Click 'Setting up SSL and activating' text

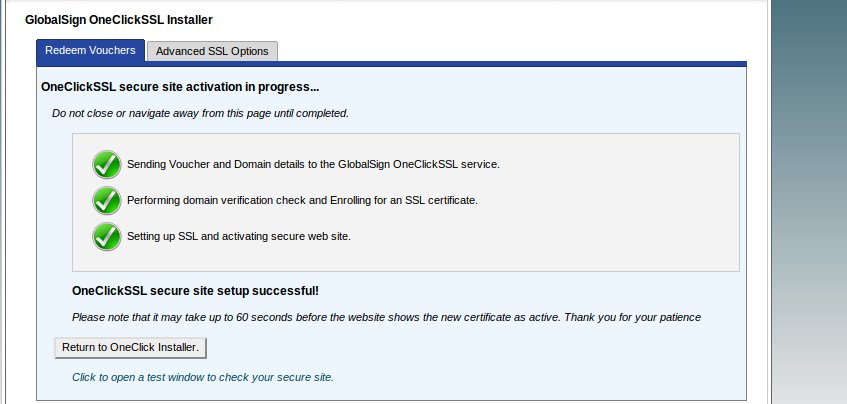click(239, 237)
